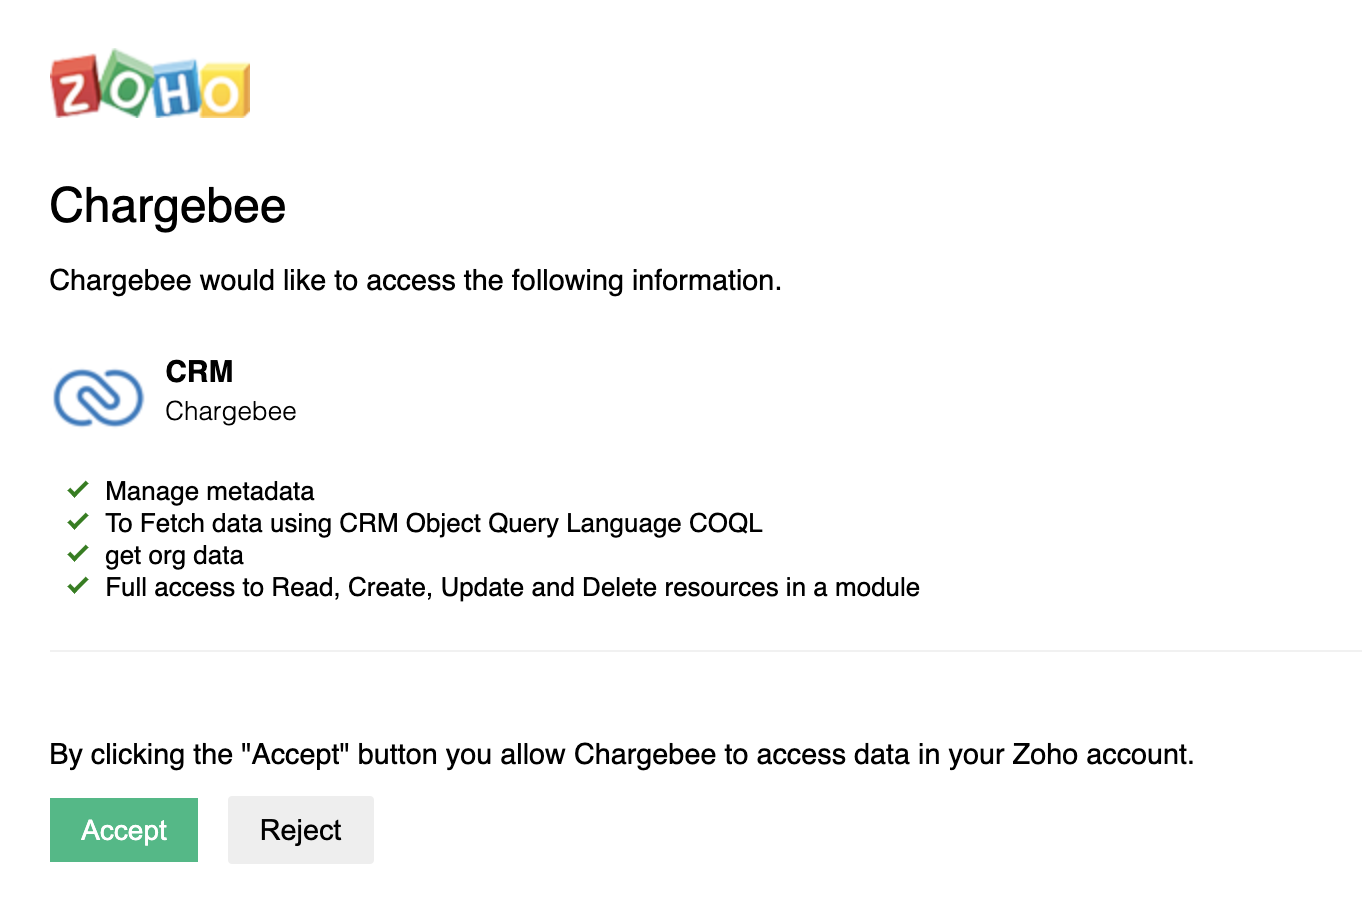The height and width of the screenshot is (918, 1362).
Task: Click the blue H block in logo
Action: pyautogui.click(x=176, y=93)
